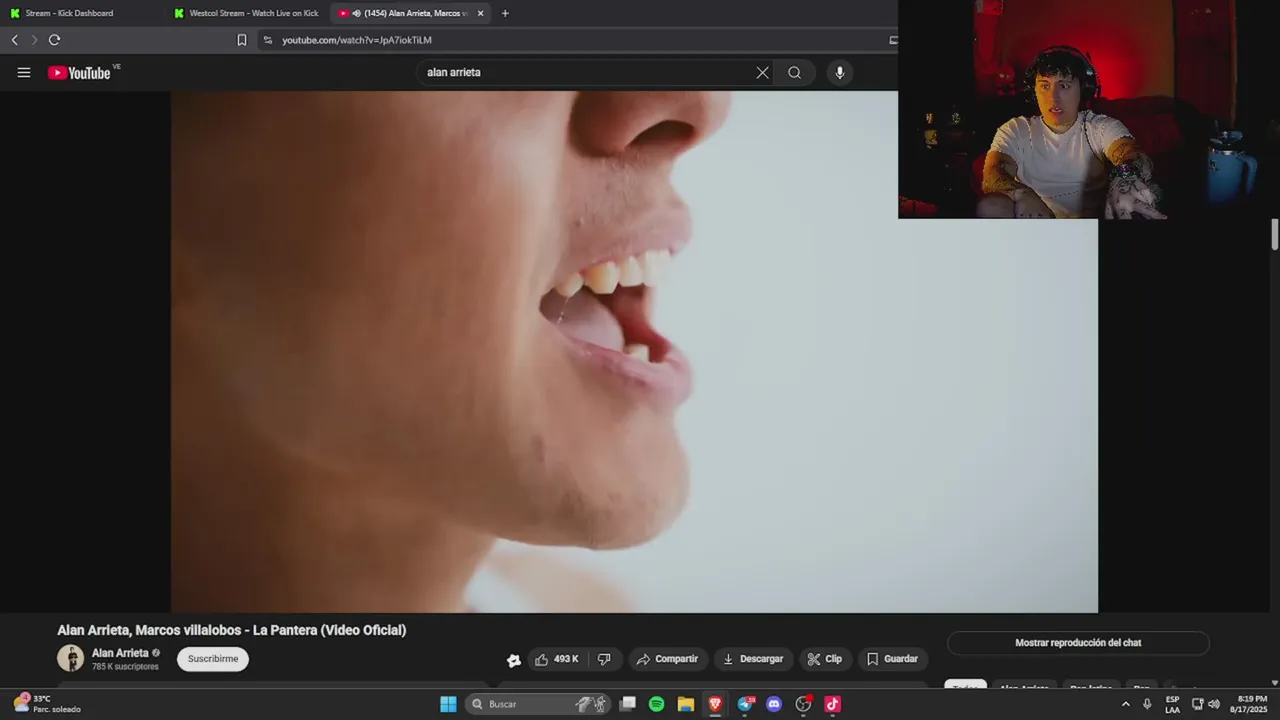
Task: Open Windows Start menu
Action: 448,704
